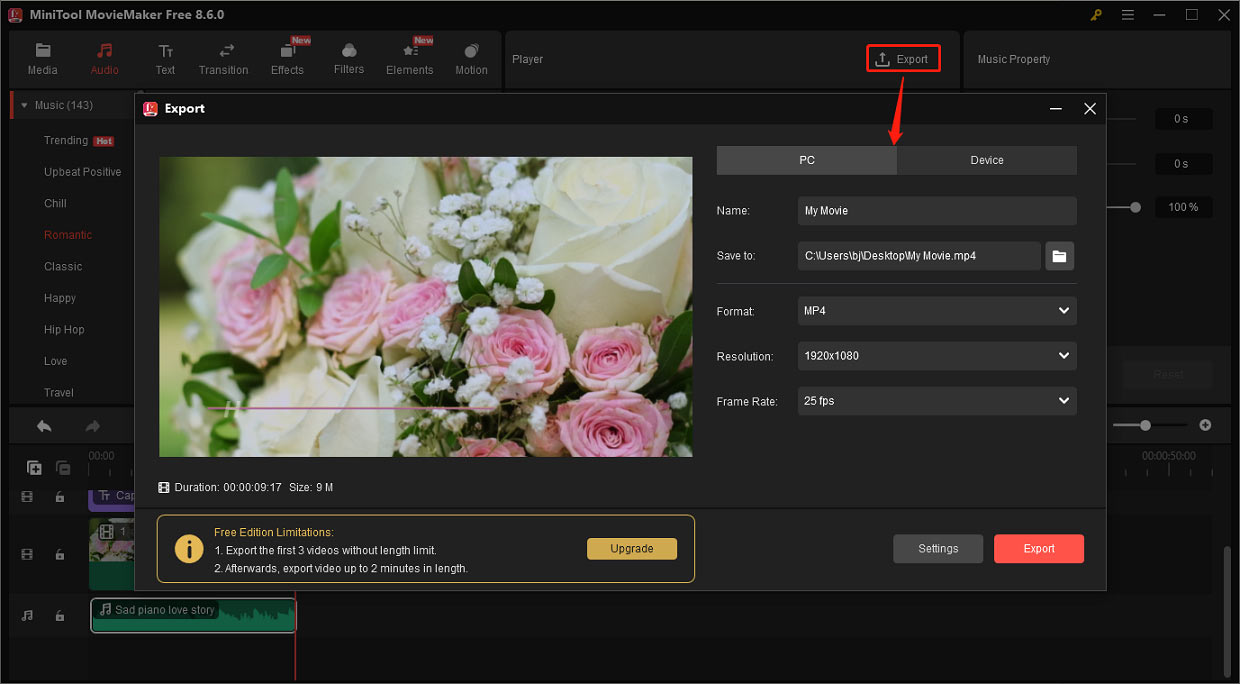Click the red Export button in dialog
The height and width of the screenshot is (684, 1240).
(x=1039, y=548)
